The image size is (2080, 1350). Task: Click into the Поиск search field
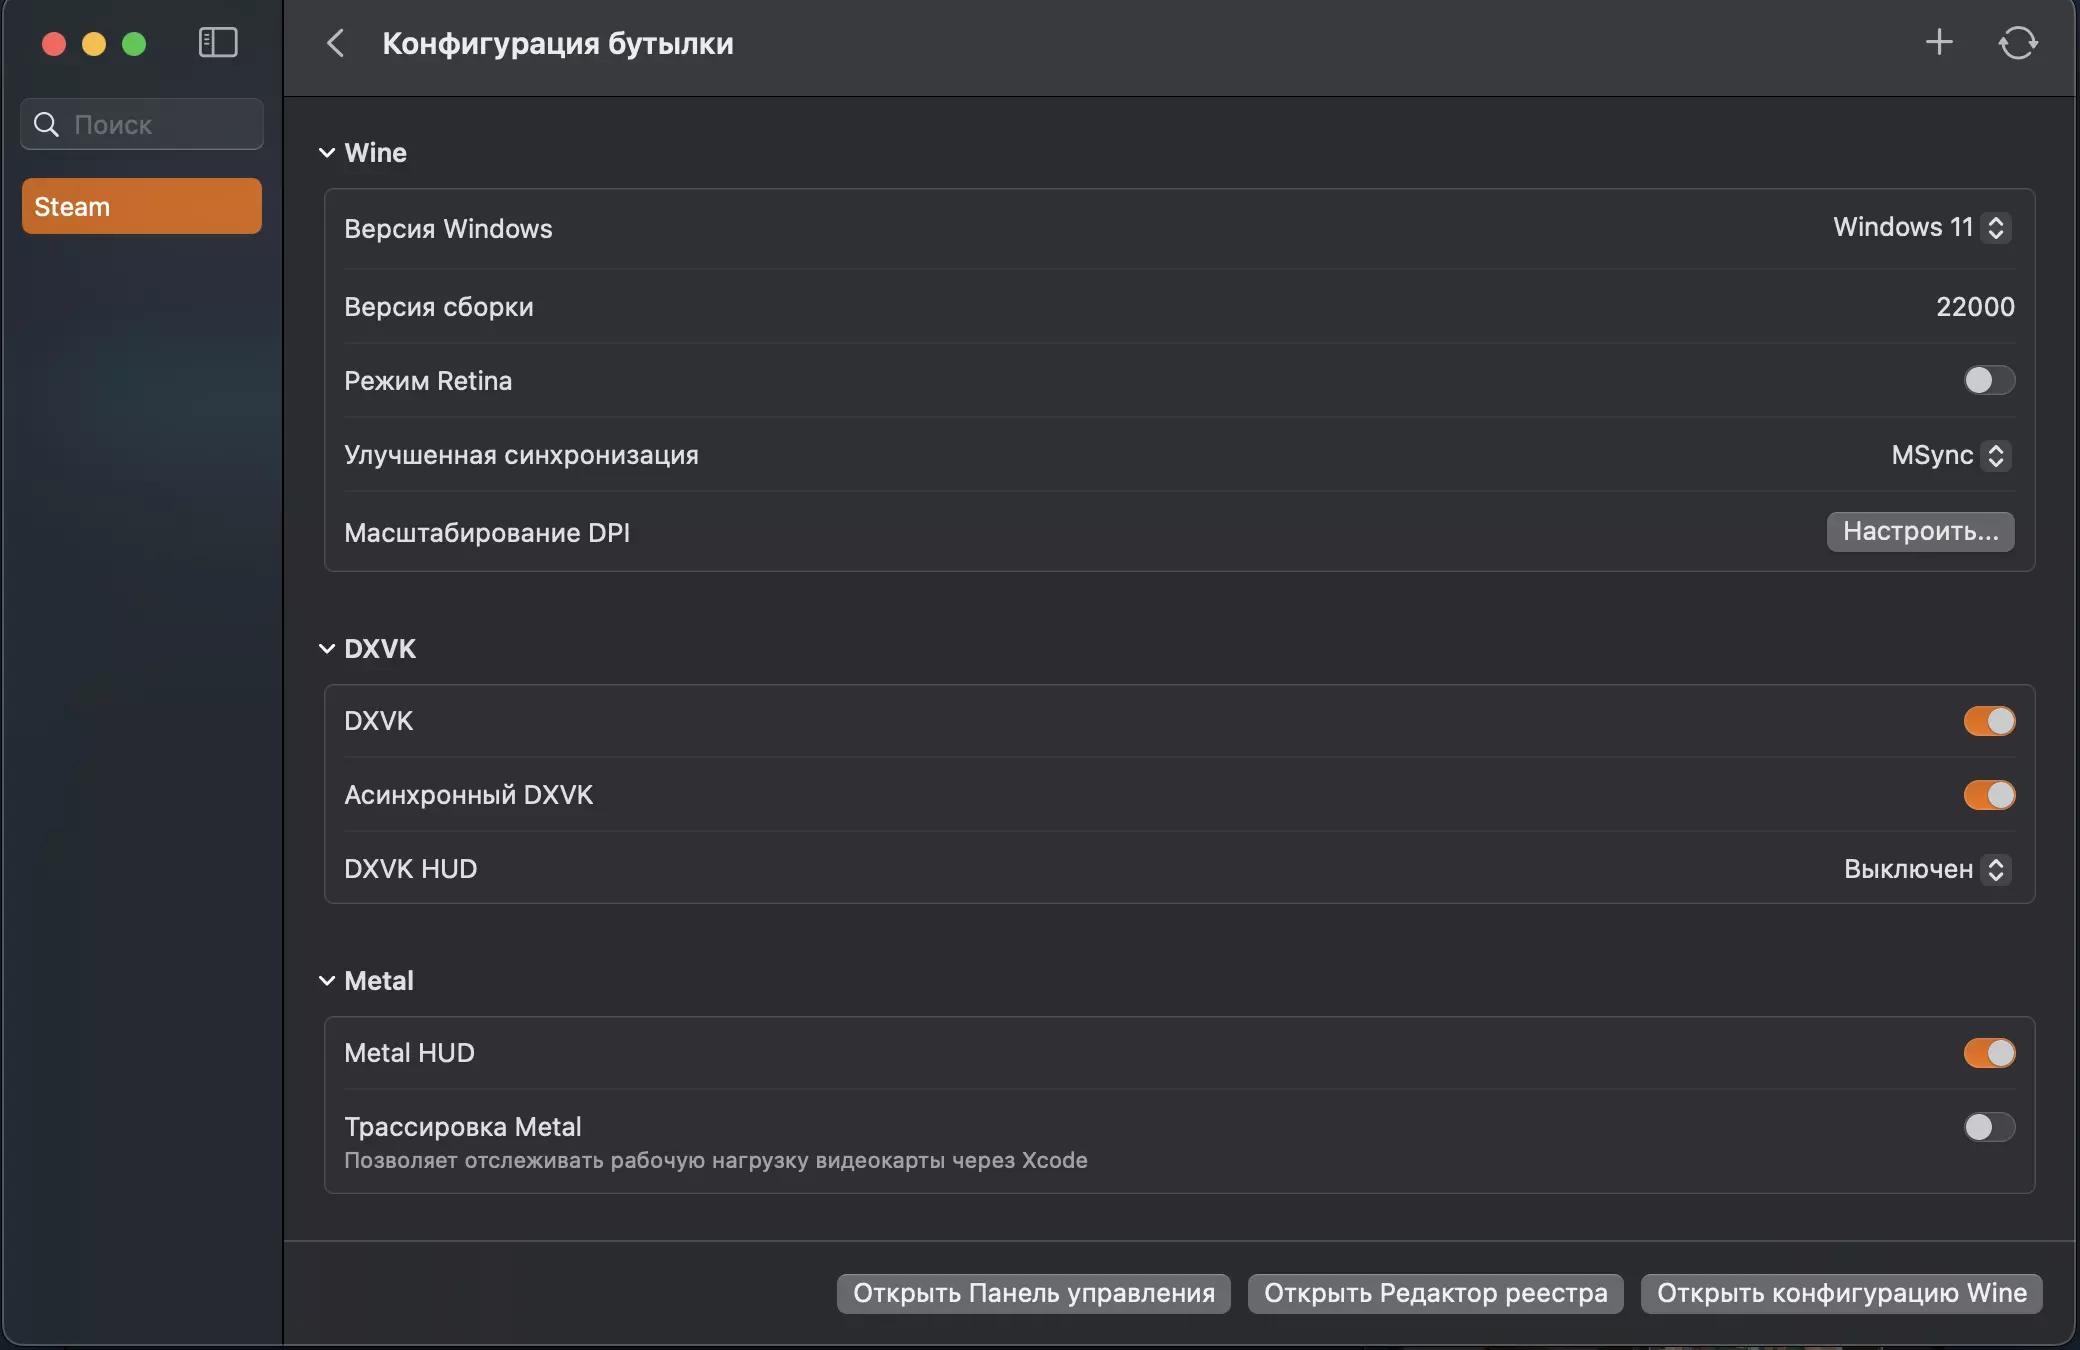(160, 124)
